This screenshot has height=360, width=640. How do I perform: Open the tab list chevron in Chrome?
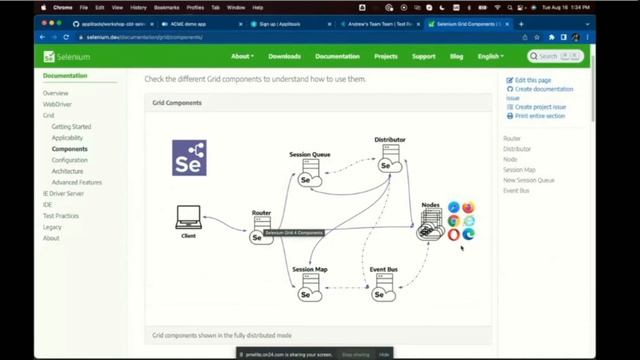pyautogui.click(x=587, y=24)
